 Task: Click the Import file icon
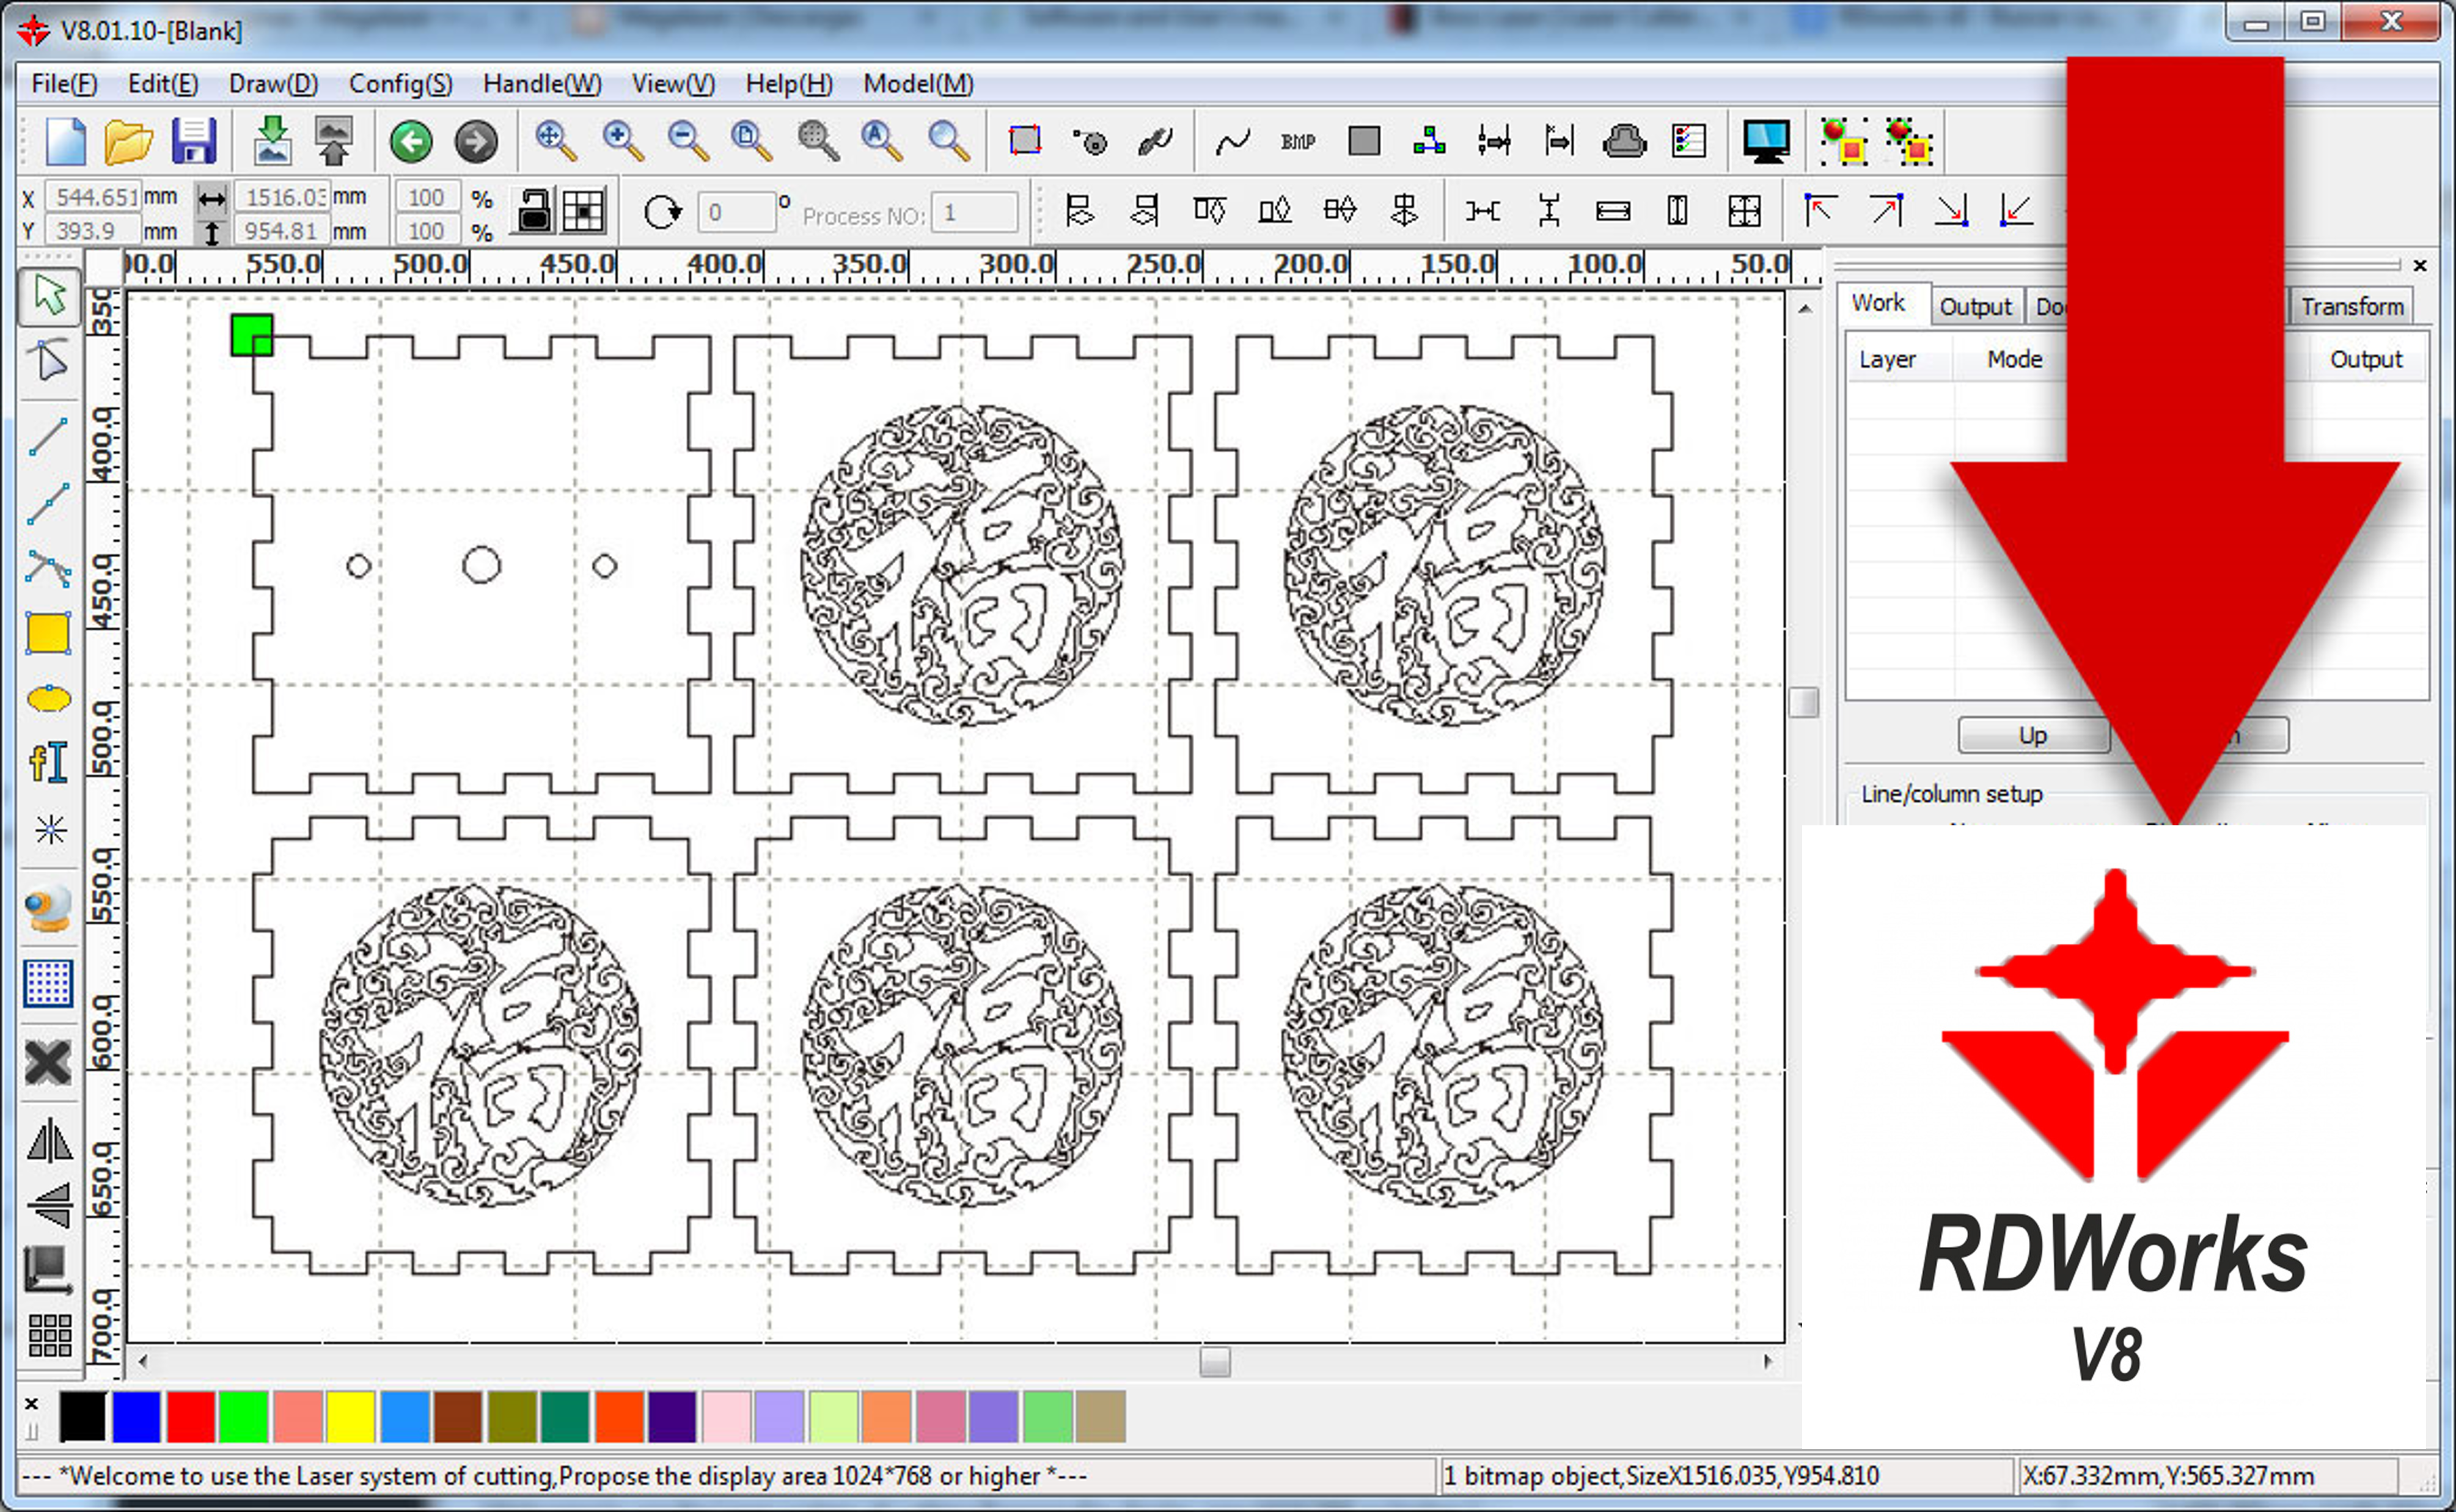(272, 141)
